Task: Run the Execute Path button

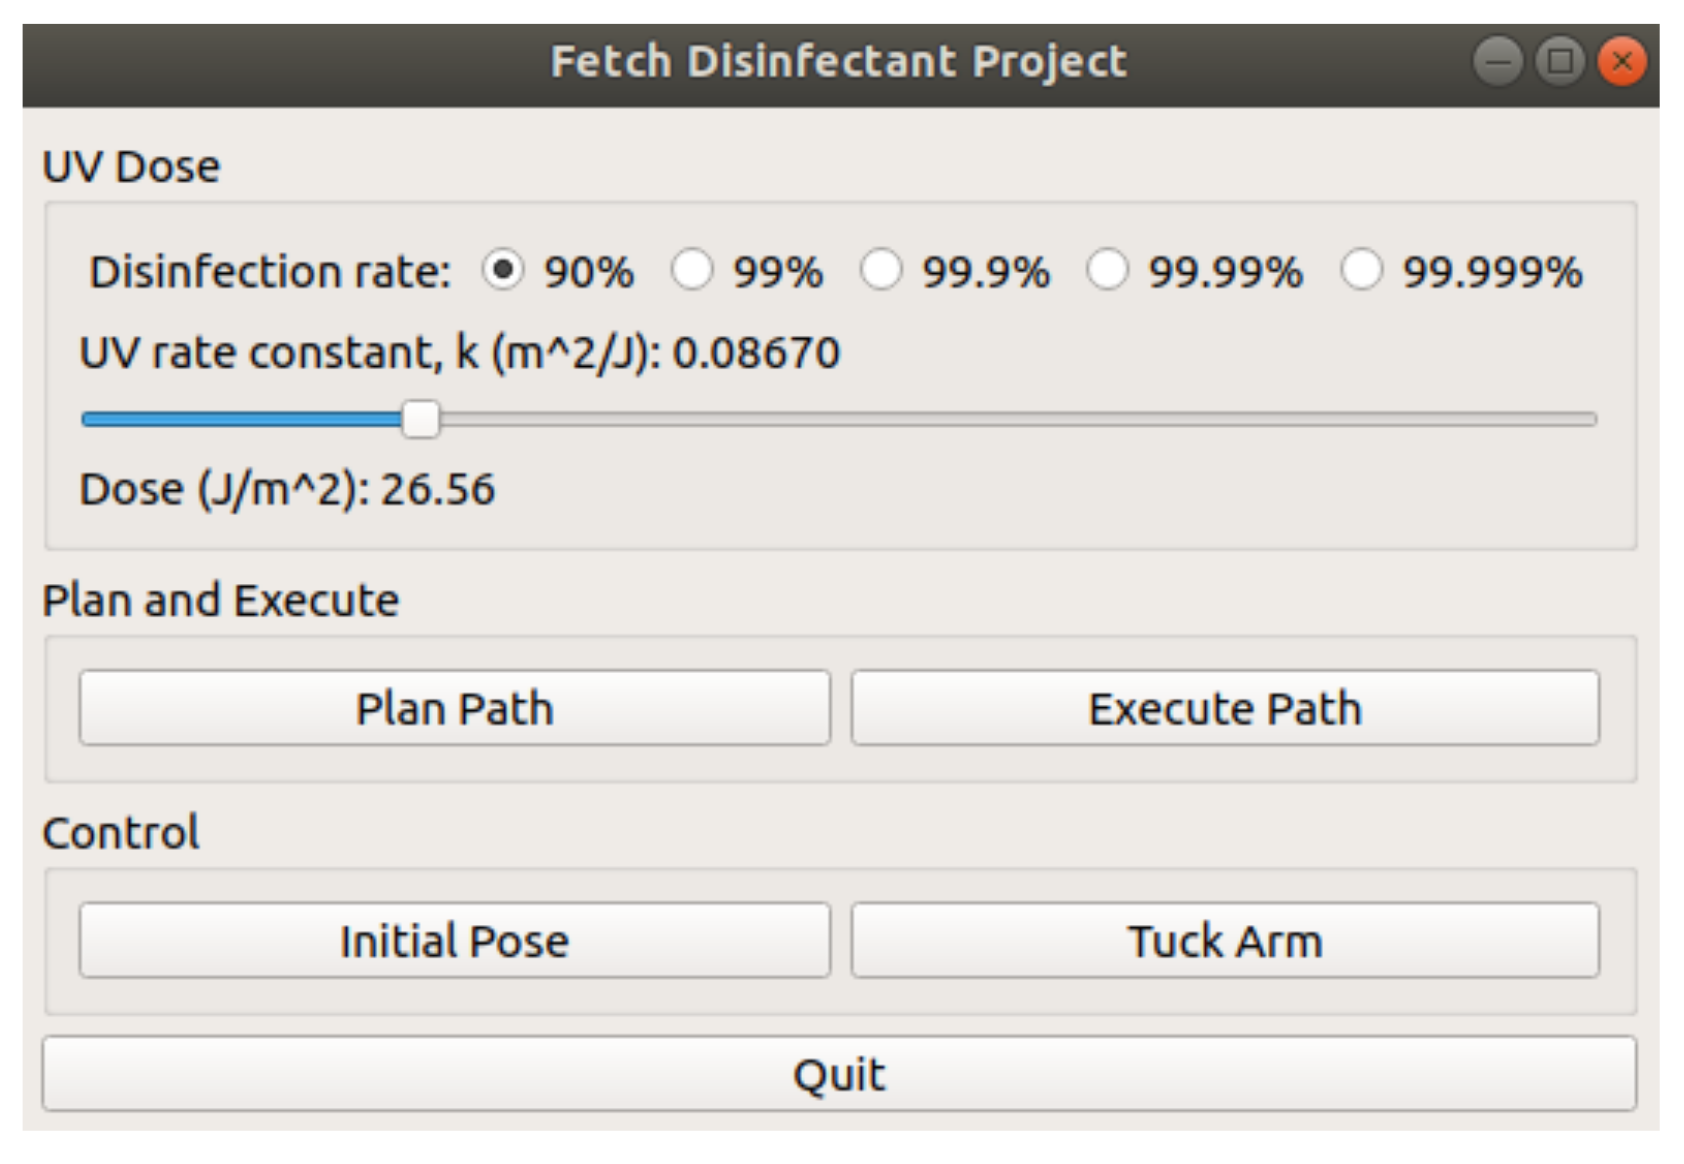Action: (1224, 708)
